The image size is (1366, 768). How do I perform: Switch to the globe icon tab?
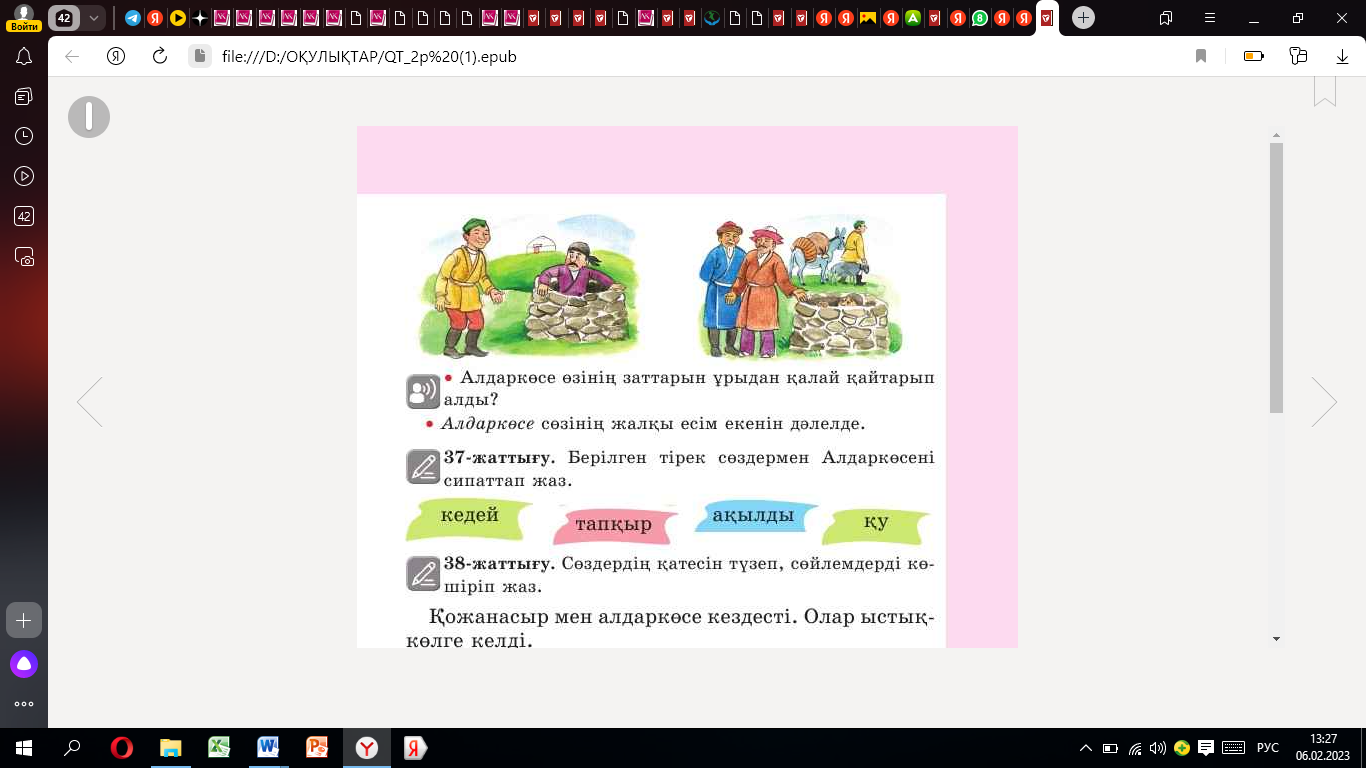(x=712, y=18)
